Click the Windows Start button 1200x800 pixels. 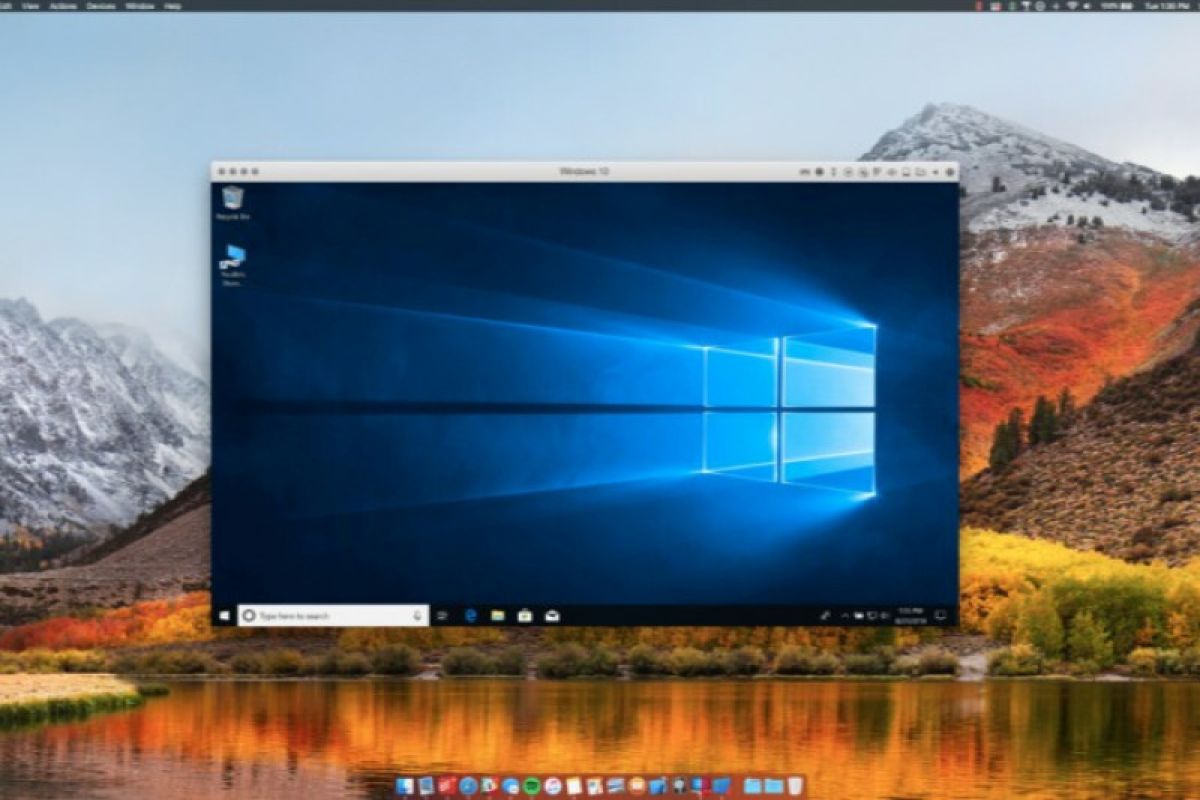coord(224,616)
